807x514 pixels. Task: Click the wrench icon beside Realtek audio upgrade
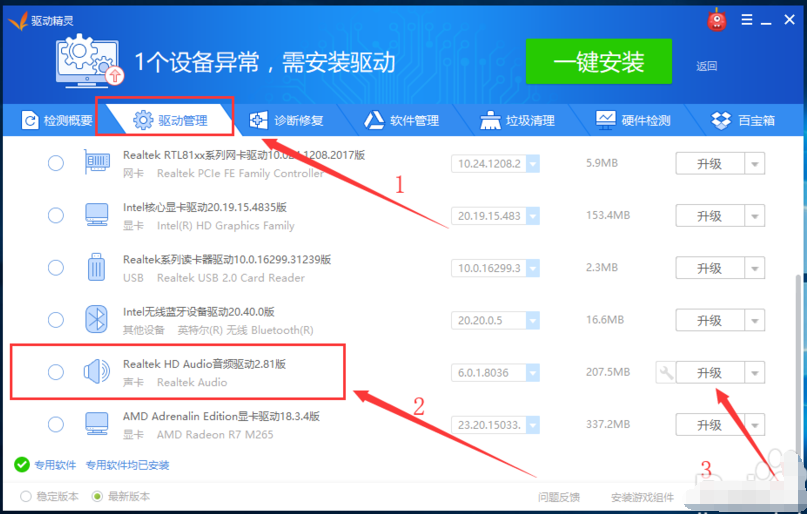(x=665, y=372)
